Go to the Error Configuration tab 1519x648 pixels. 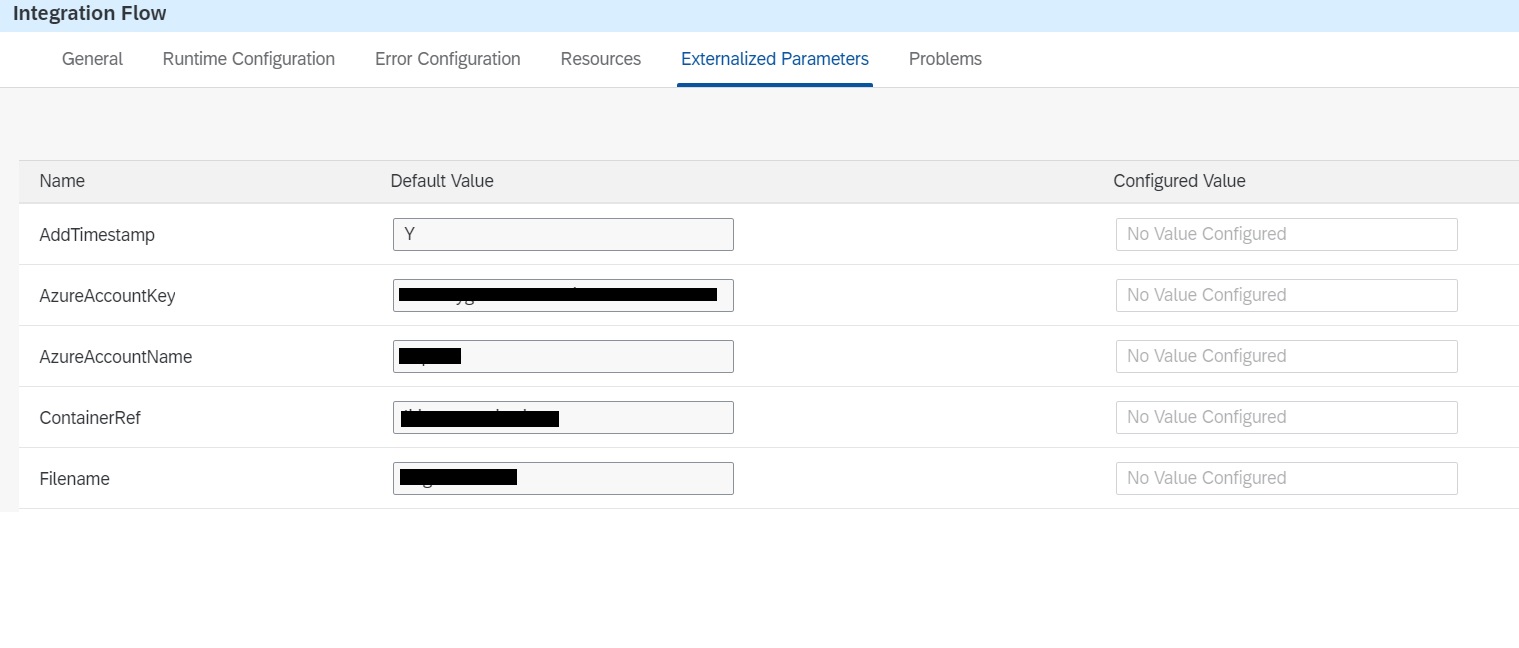point(447,59)
